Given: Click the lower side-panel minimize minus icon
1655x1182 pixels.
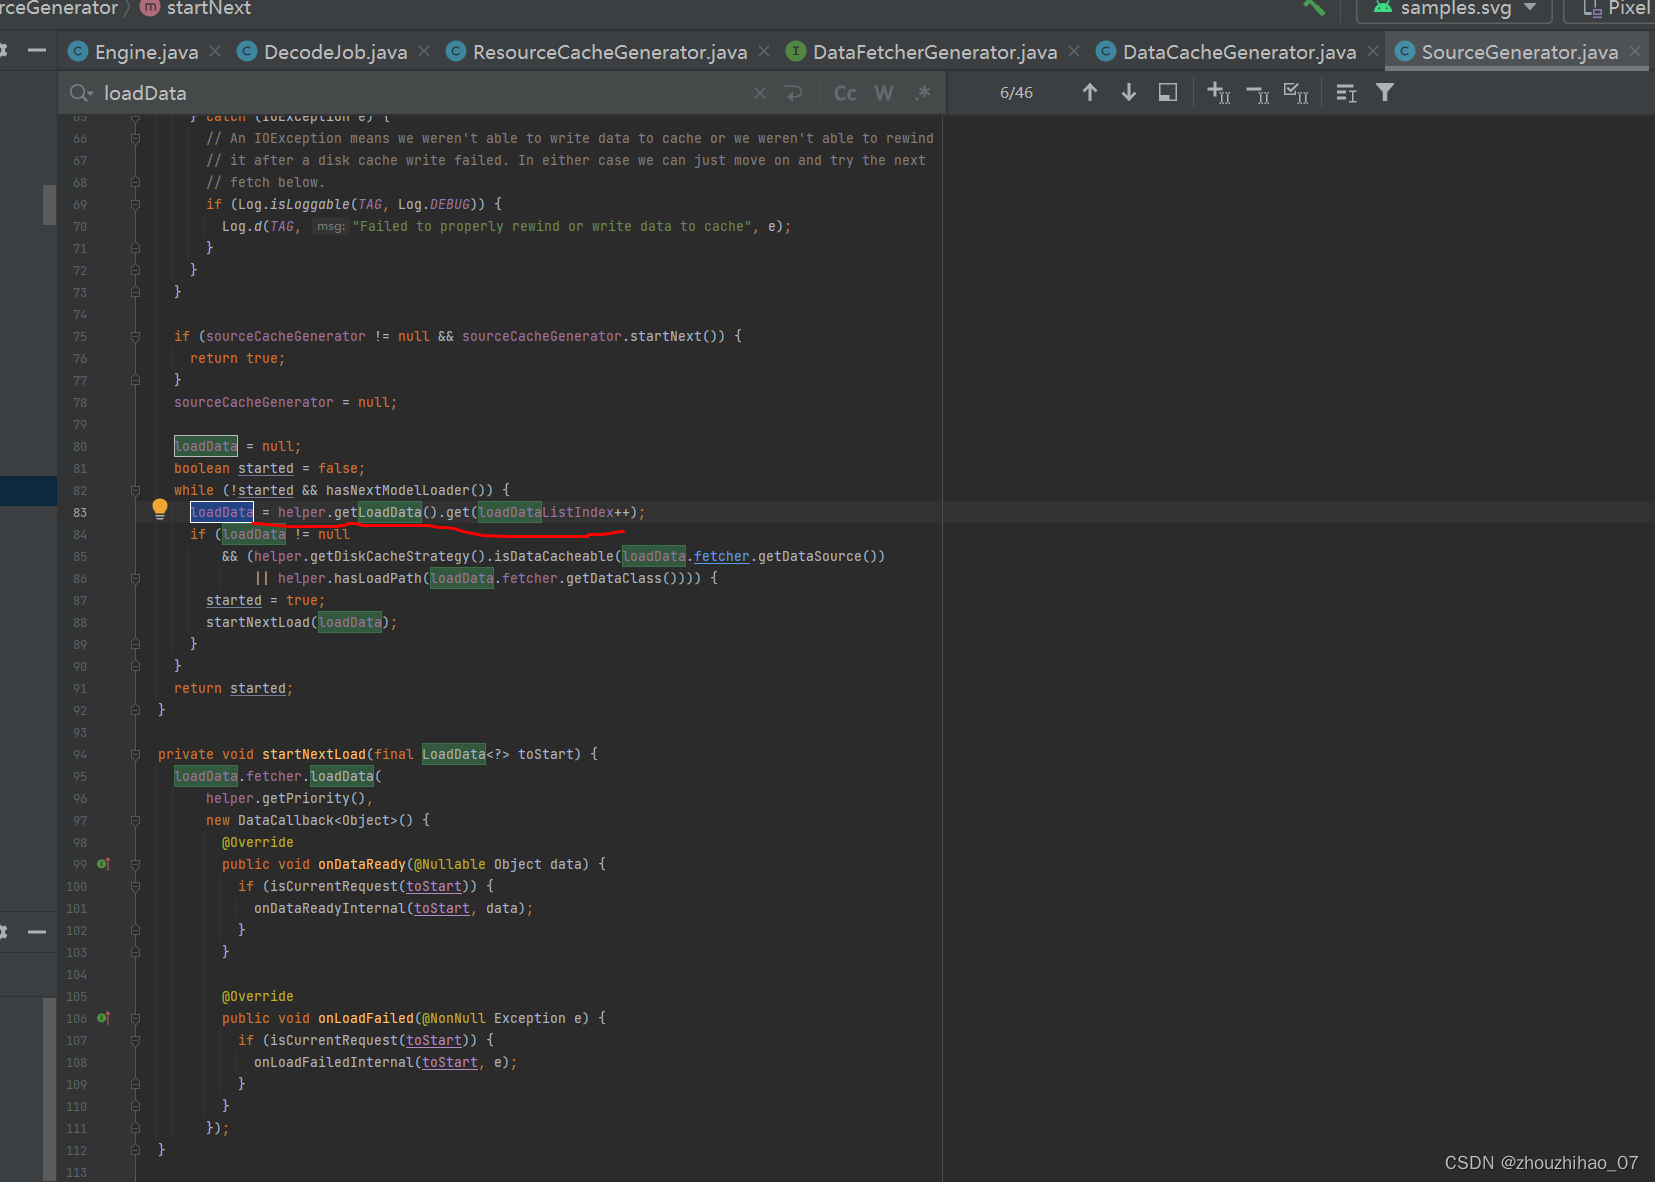Looking at the screenshot, I should point(37,932).
